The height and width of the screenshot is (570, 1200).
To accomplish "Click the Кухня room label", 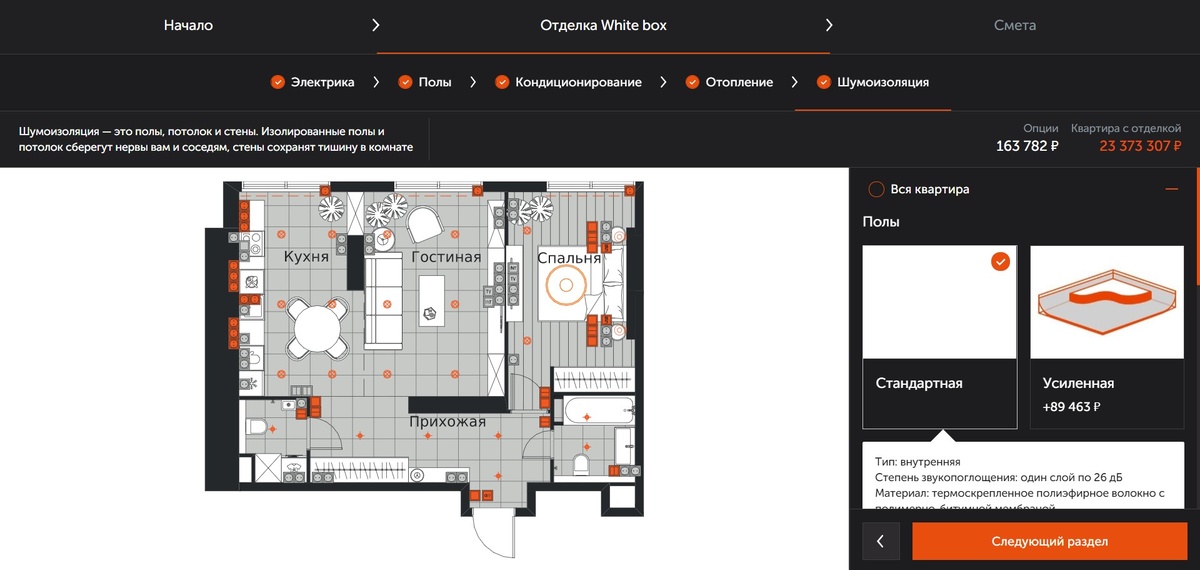I will click(306, 257).
